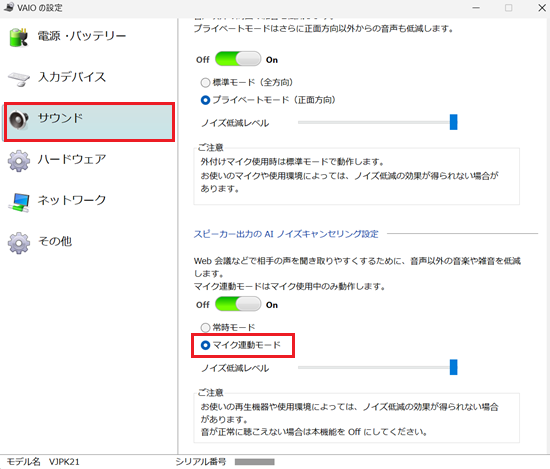Select マイク連動モード radio button
This screenshot has width=550, height=469.
tap(205, 346)
